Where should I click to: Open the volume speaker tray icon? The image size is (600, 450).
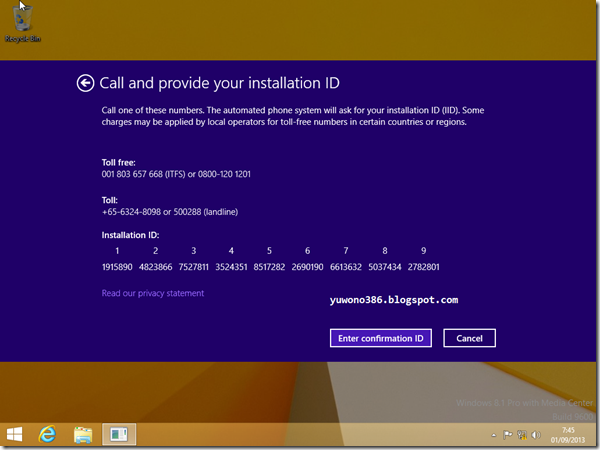pyautogui.click(x=536, y=435)
